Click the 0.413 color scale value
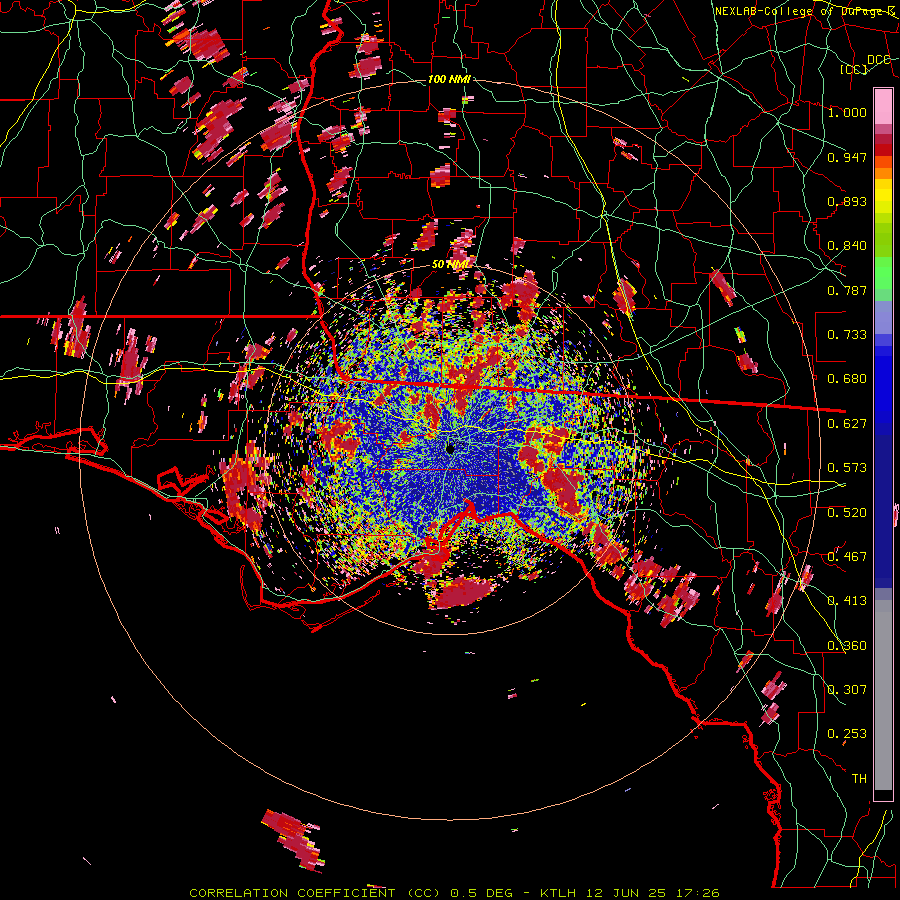This screenshot has width=900, height=900. coord(847,601)
